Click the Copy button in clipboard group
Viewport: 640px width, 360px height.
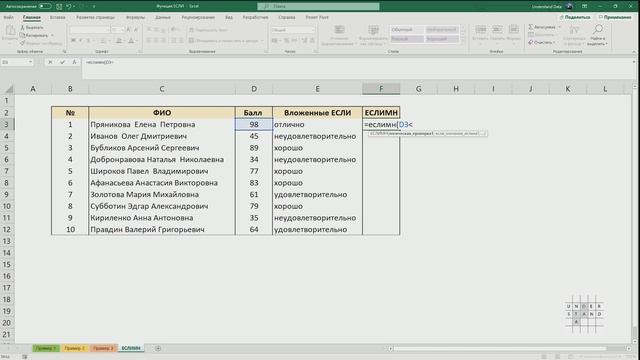click(34, 35)
